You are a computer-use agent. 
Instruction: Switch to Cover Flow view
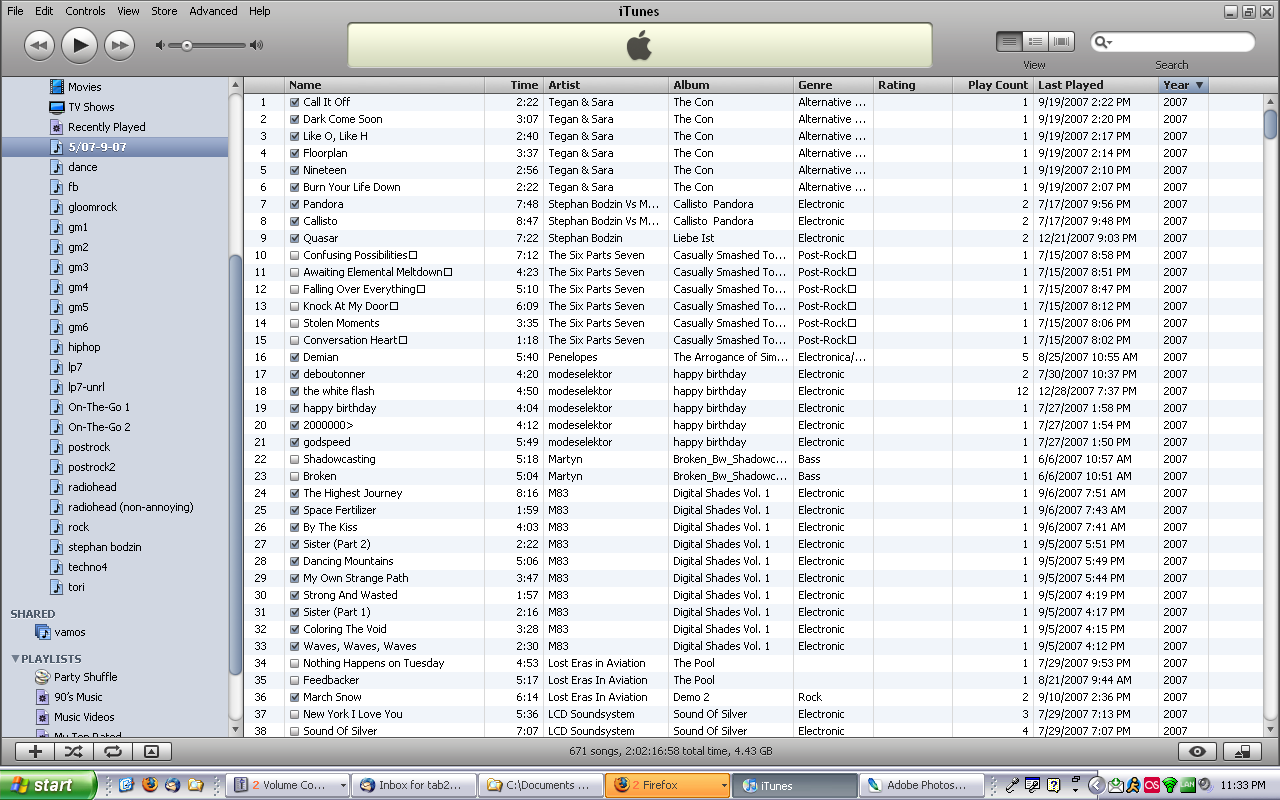(x=1061, y=42)
